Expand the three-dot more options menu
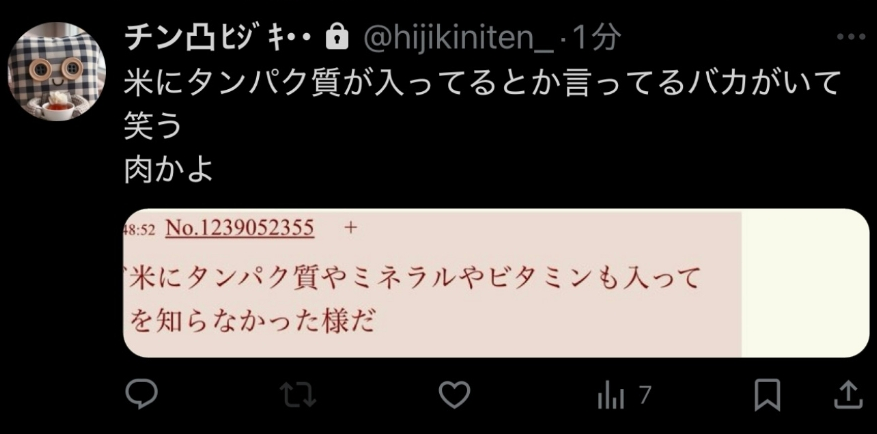877x434 pixels. pyautogui.click(x=851, y=37)
